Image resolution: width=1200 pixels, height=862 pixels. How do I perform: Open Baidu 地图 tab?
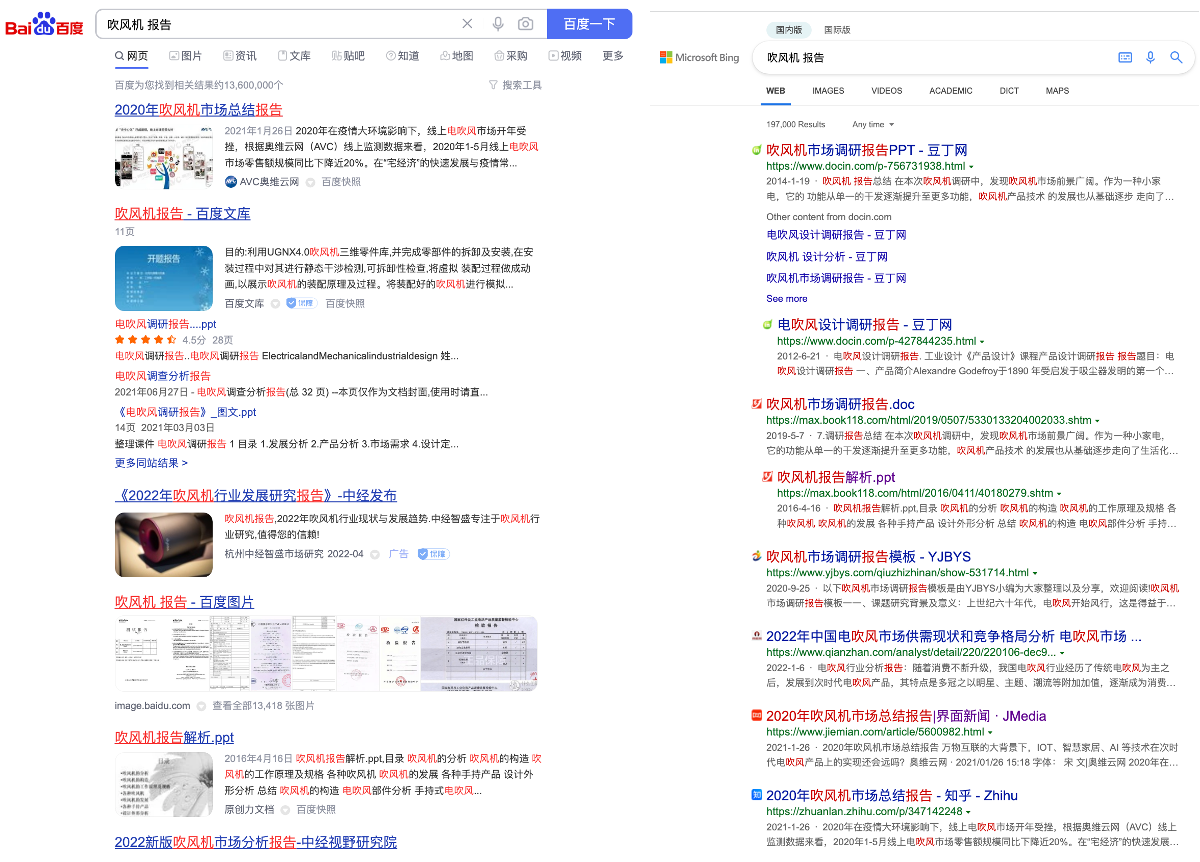click(x=456, y=56)
